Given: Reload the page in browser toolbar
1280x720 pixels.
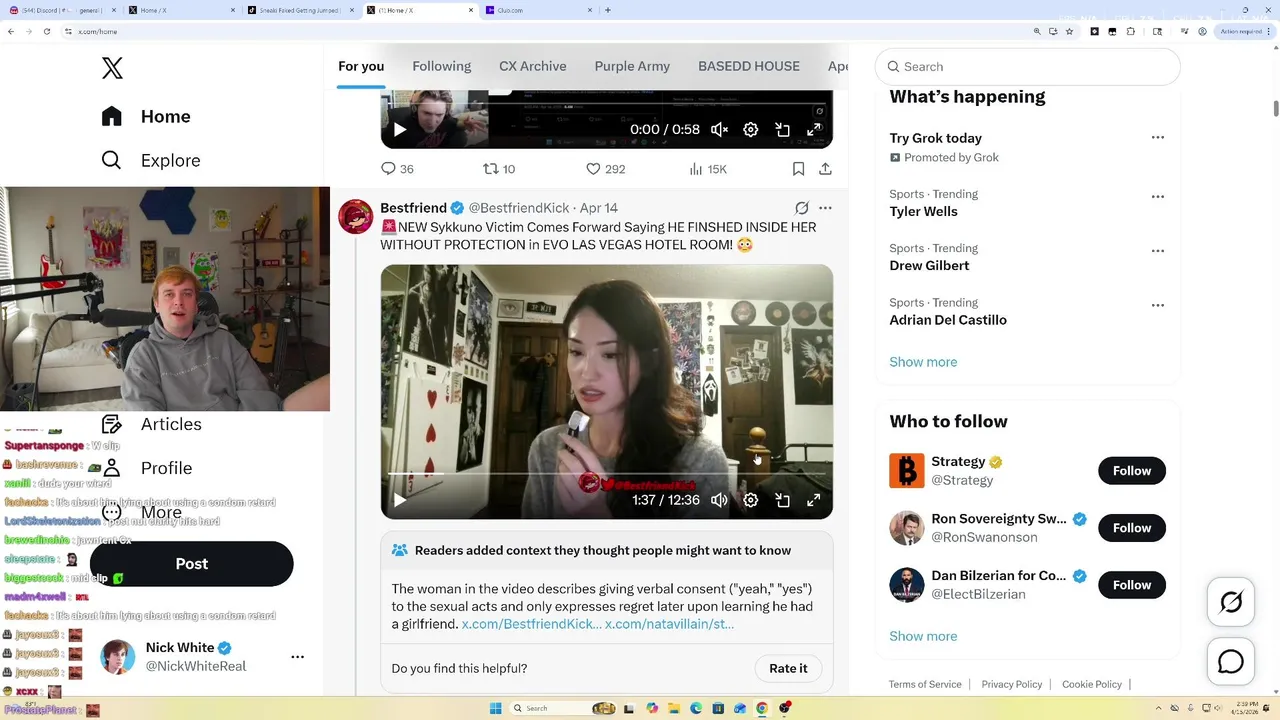Looking at the screenshot, I should [46, 31].
